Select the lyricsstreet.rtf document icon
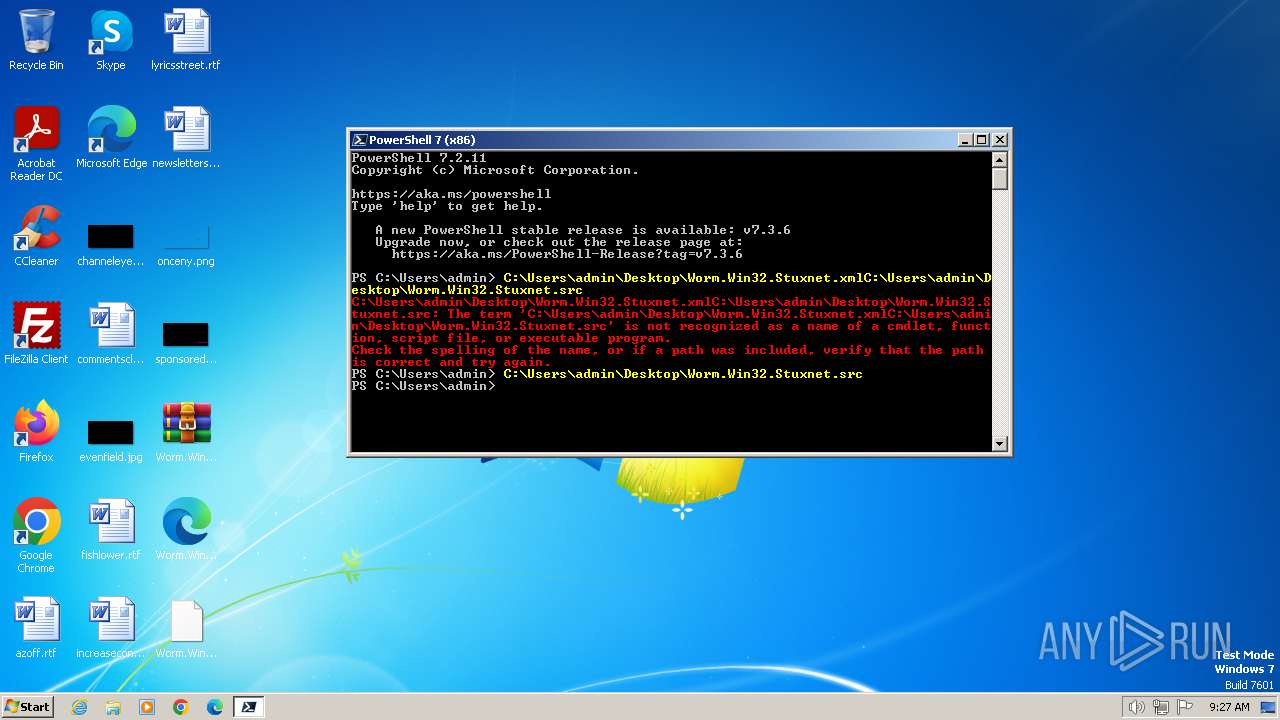 click(x=186, y=40)
